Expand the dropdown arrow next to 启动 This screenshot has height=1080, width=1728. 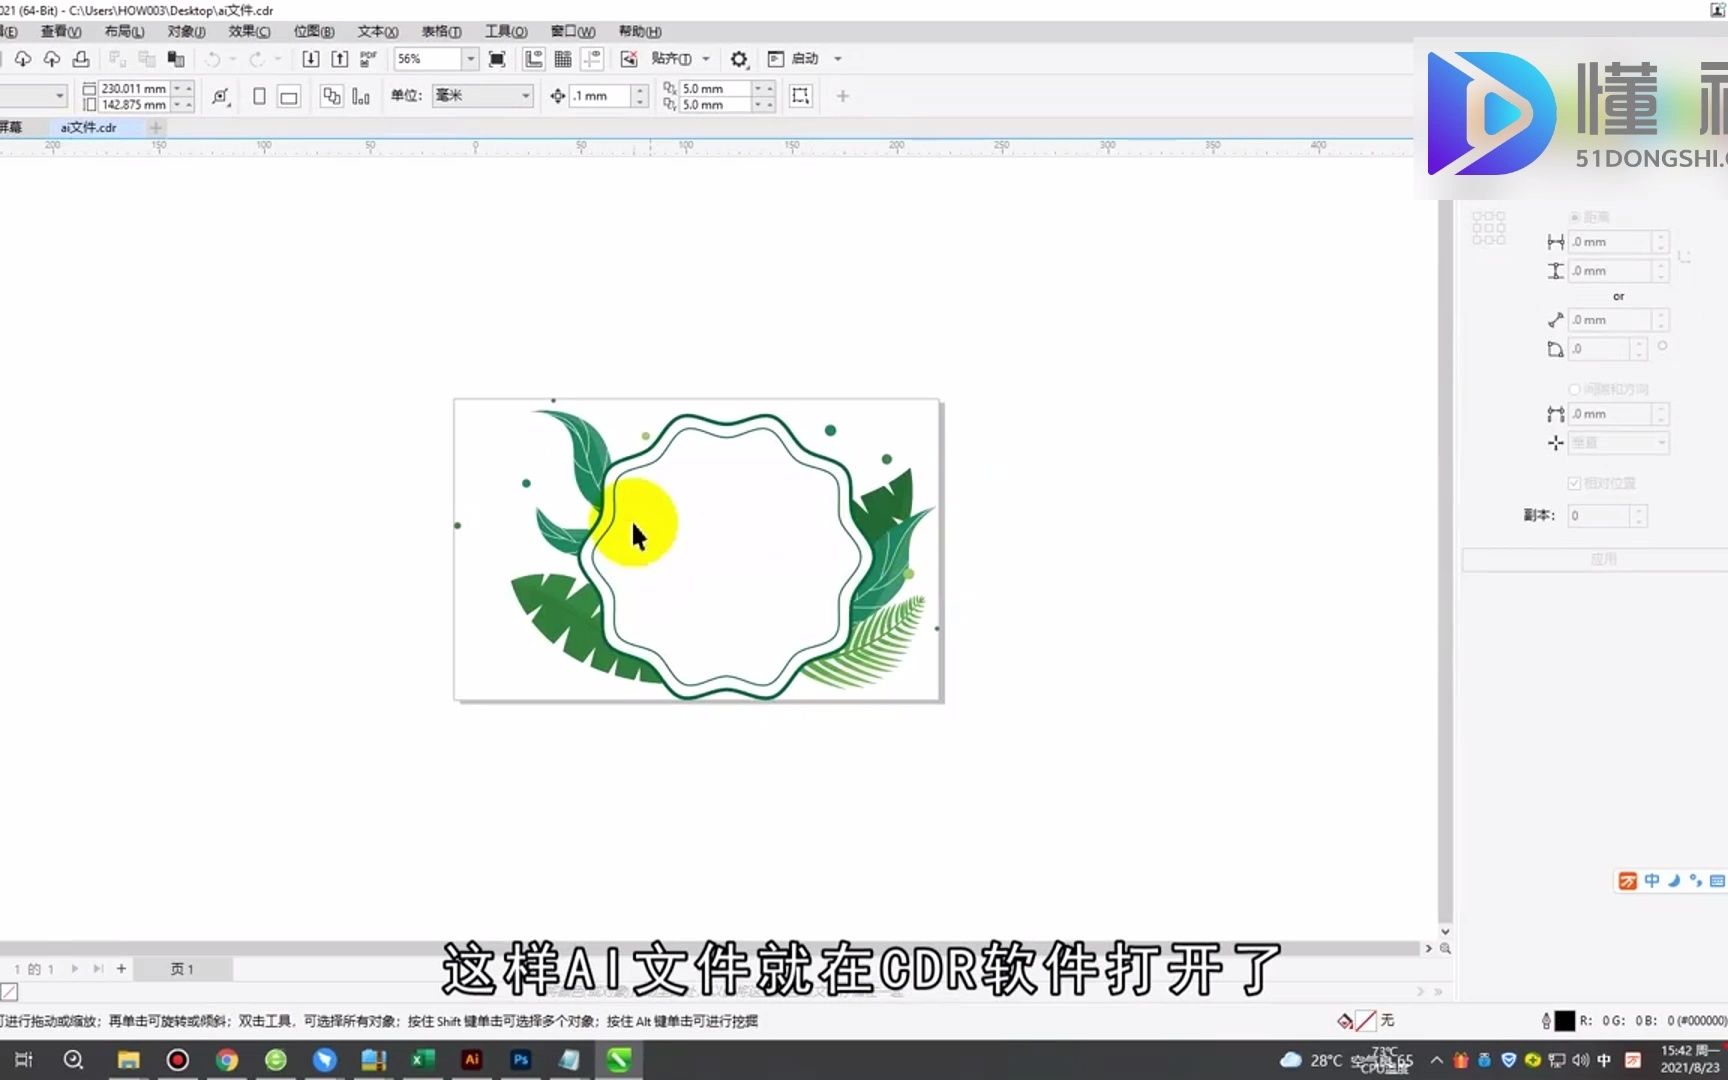pos(838,59)
